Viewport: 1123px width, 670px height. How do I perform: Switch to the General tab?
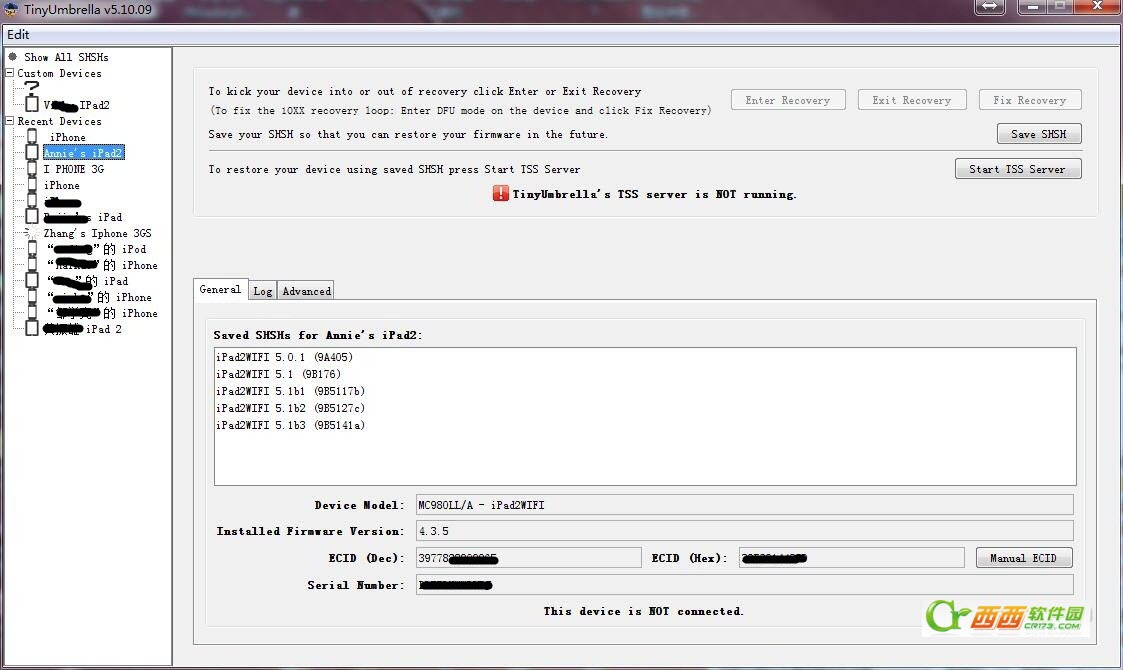220,289
